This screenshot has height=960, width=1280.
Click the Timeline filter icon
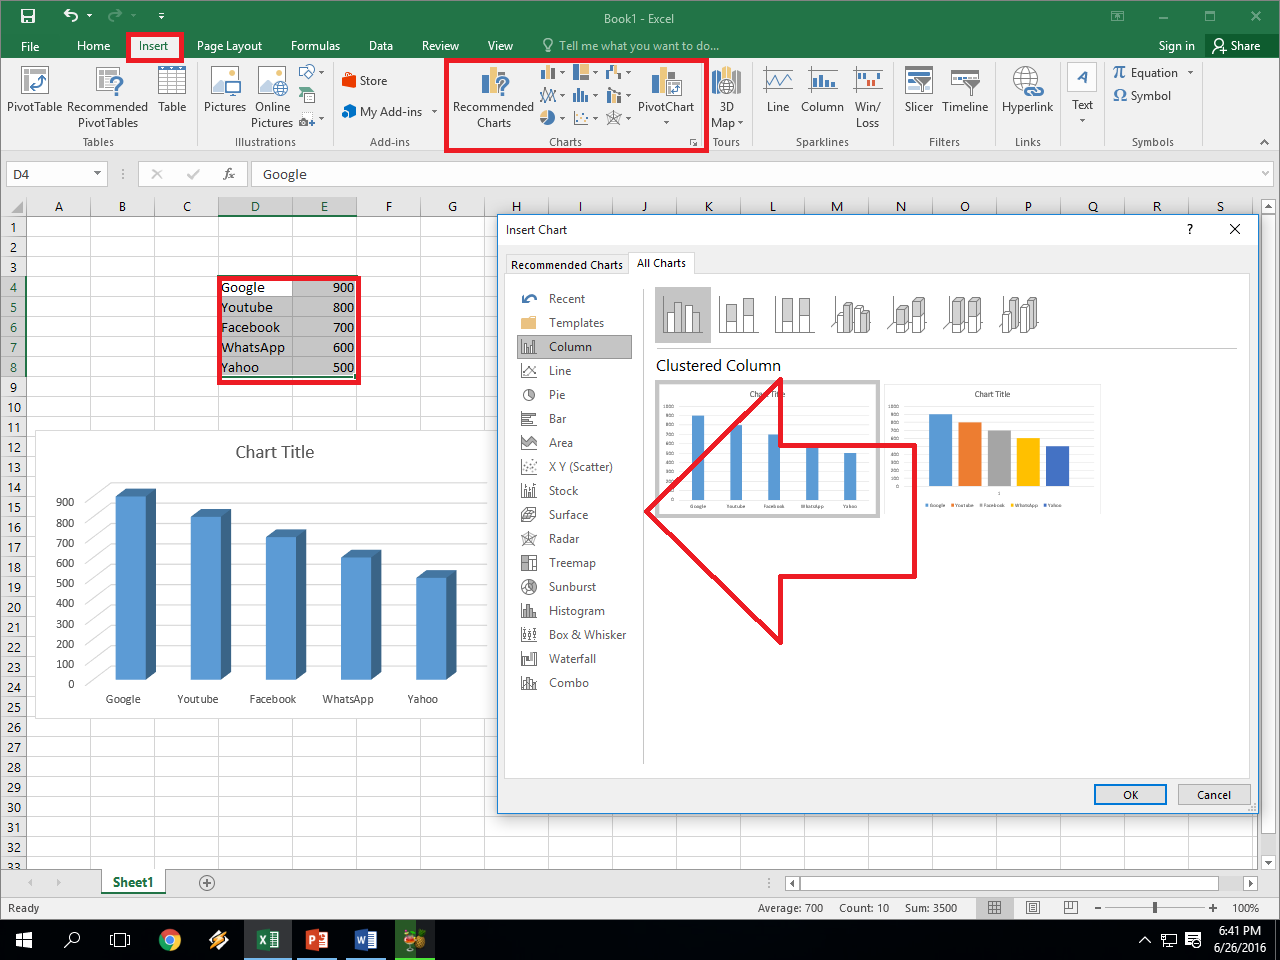click(x=965, y=90)
